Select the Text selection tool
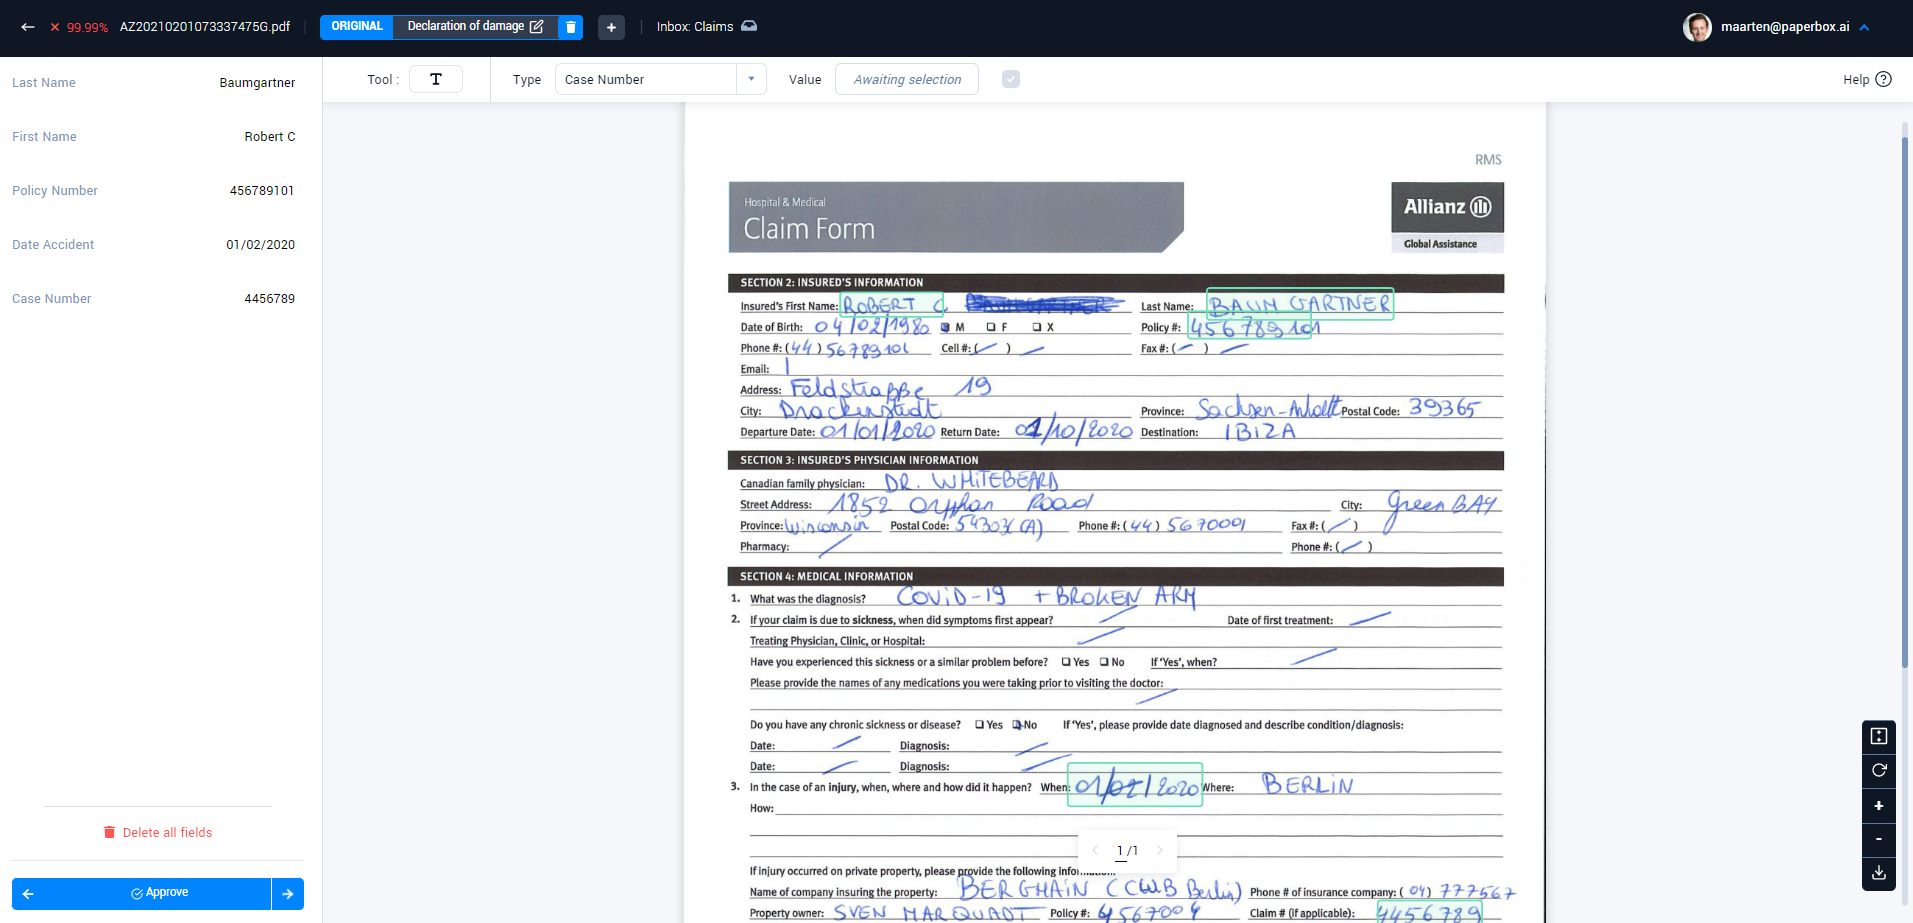1913x923 pixels. [435, 78]
